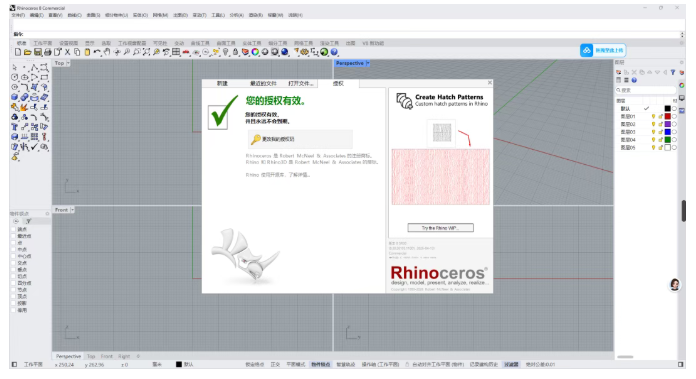Open the Front viewport title dropdown arrow
Viewport: 696px width, 379px height.
point(72,210)
